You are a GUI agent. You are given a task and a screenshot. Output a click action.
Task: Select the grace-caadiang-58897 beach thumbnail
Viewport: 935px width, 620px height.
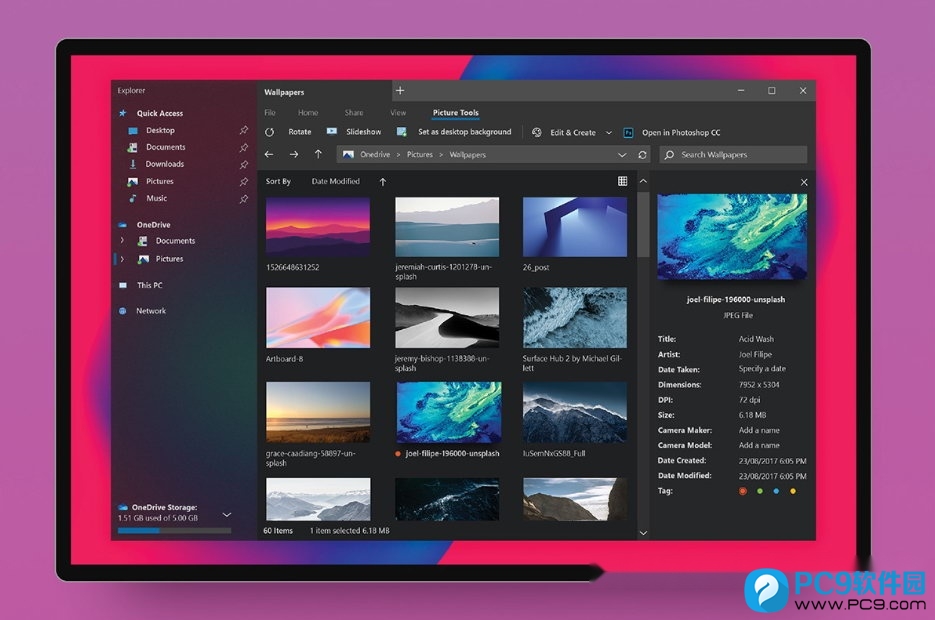318,413
